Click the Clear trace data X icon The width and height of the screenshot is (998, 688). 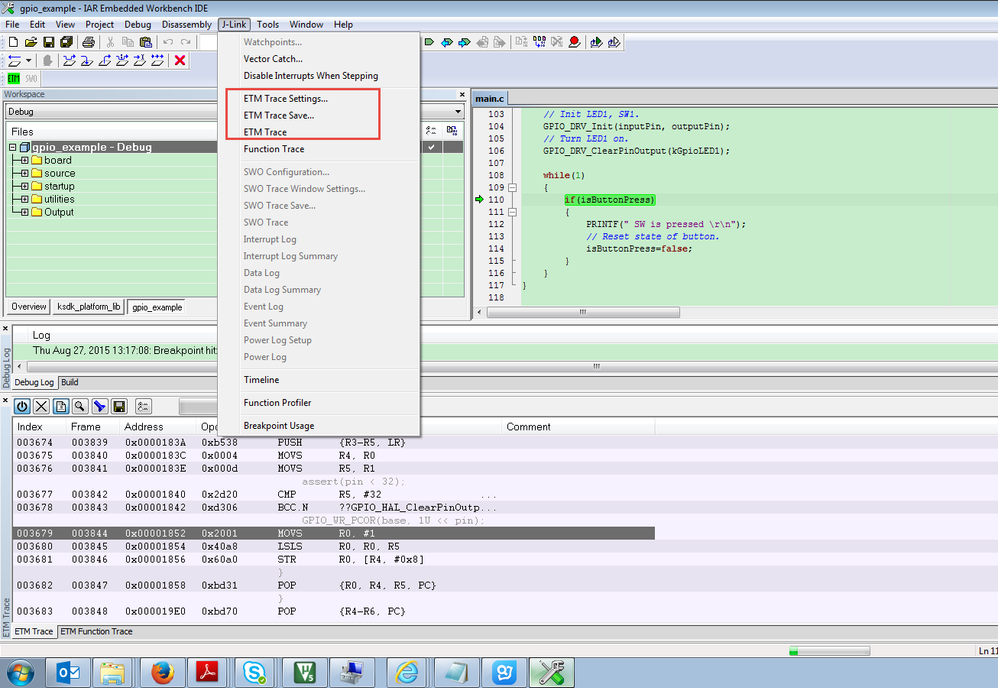(x=41, y=406)
